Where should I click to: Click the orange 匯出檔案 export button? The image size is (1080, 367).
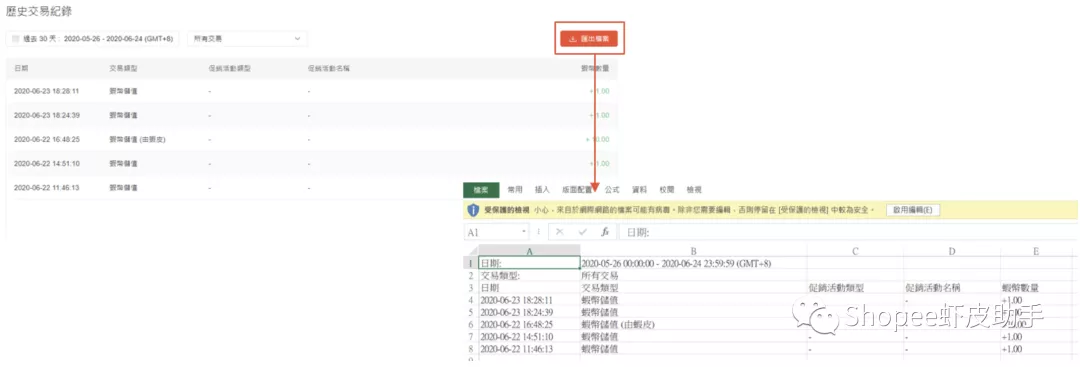click(x=588, y=39)
